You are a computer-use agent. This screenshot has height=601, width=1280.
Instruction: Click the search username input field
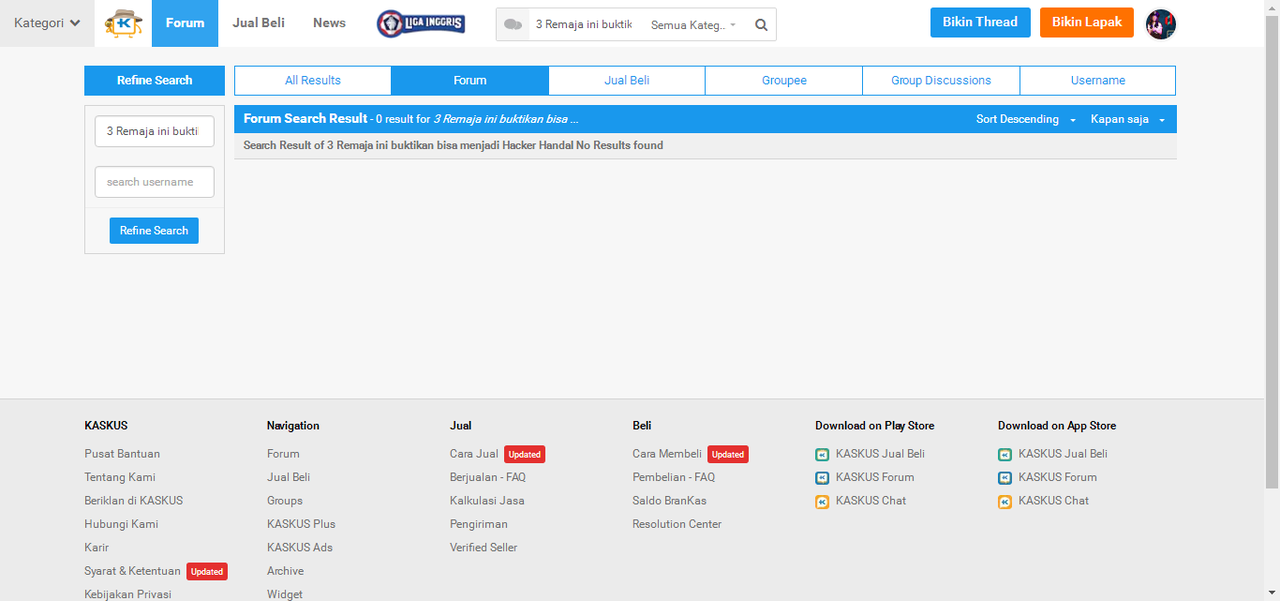[155, 182]
